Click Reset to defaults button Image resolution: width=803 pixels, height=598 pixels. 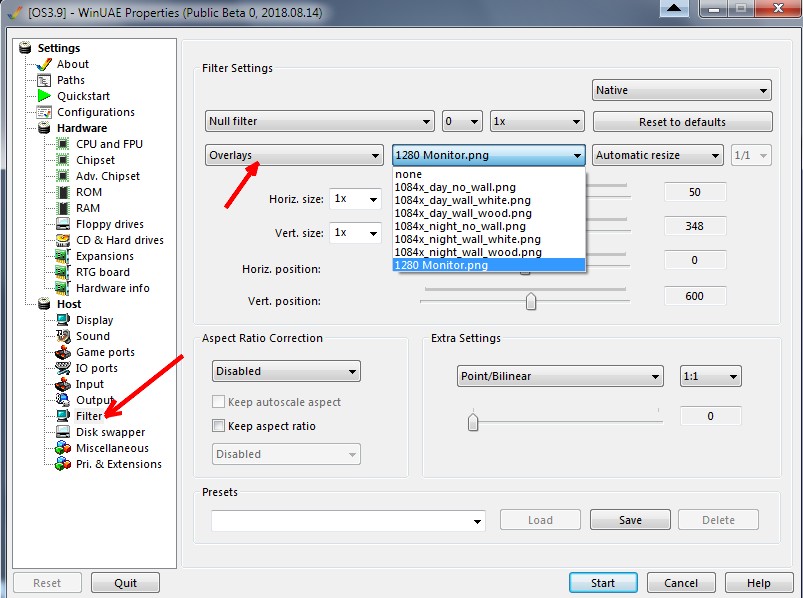coord(682,122)
